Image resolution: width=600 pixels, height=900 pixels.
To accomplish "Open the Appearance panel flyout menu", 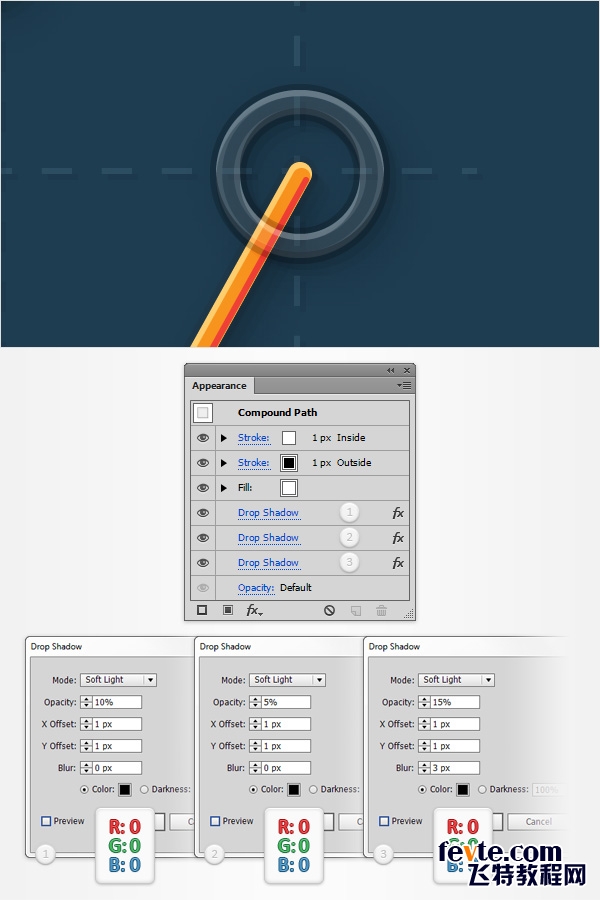I will [x=404, y=386].
